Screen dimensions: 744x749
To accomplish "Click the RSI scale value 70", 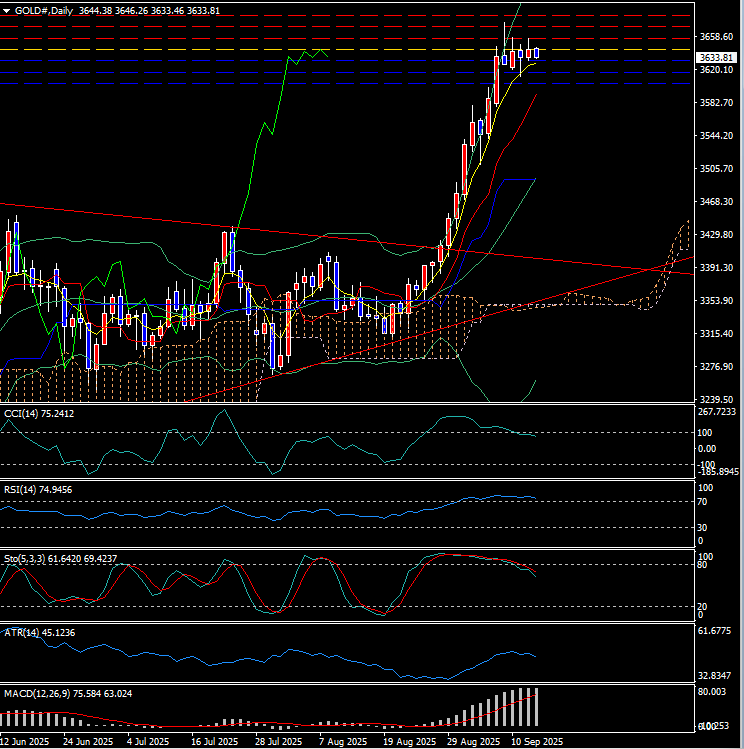I will (702, 502).
